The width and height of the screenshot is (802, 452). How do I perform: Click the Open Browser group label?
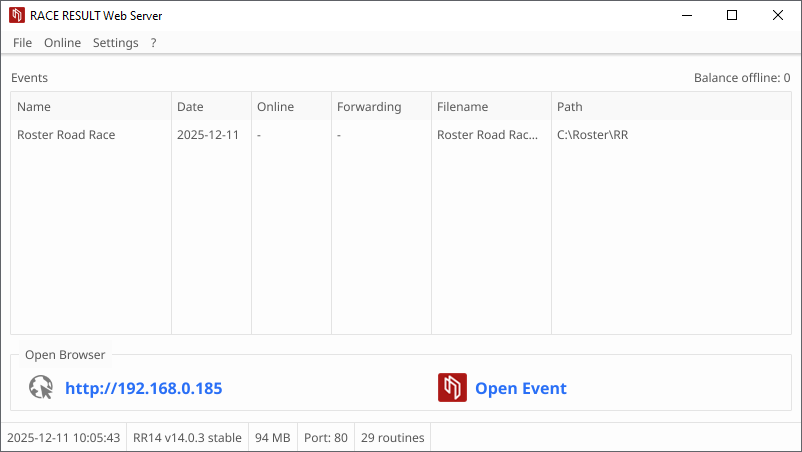[x=65, y=355]
